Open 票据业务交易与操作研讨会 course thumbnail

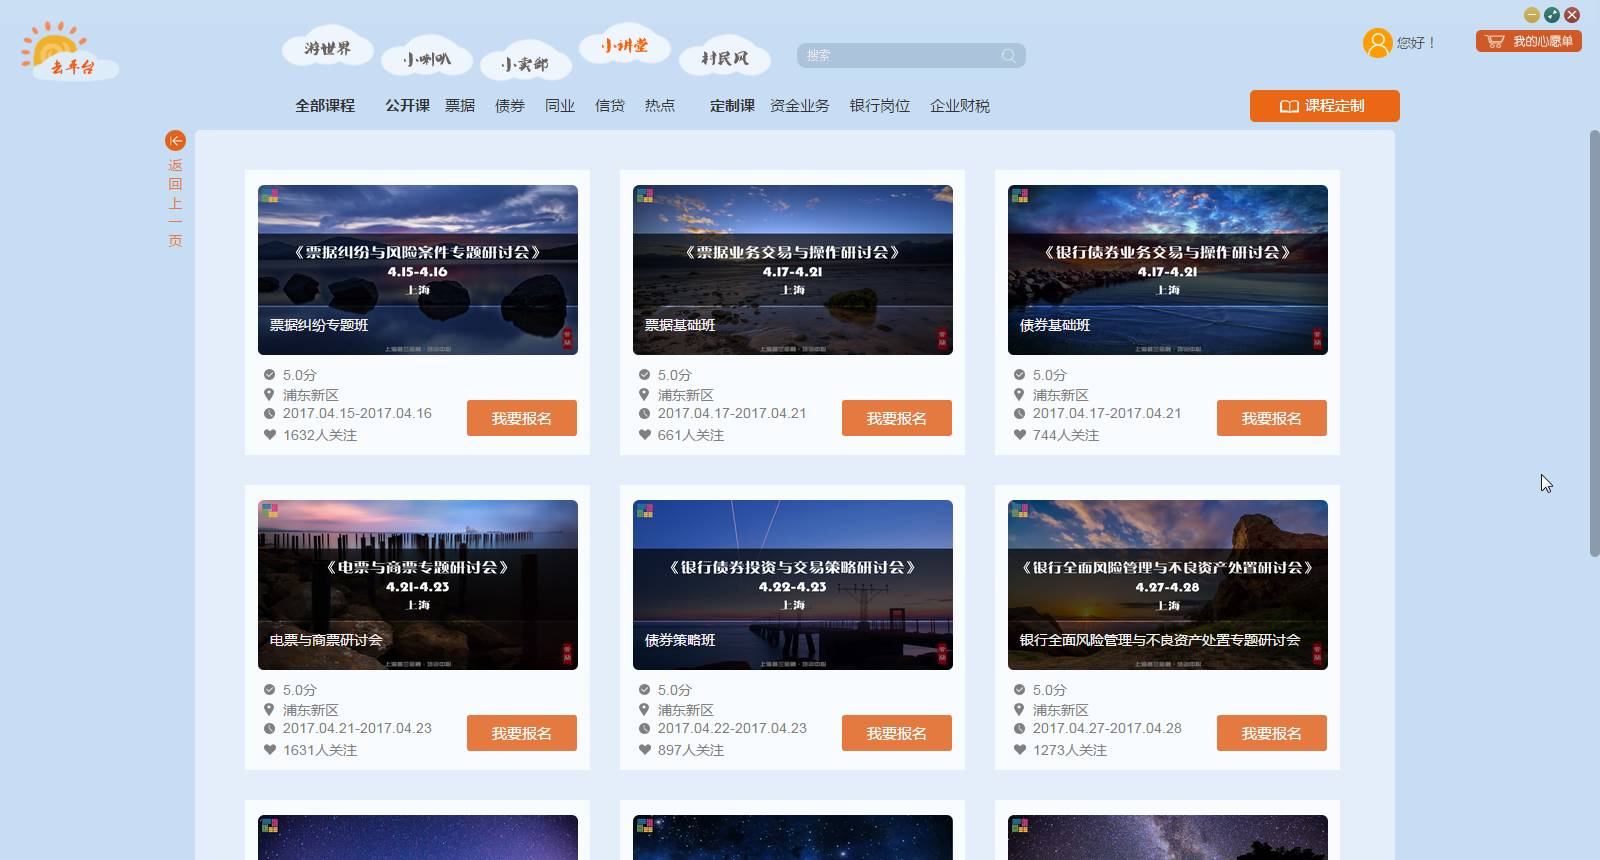click(793, 270)
